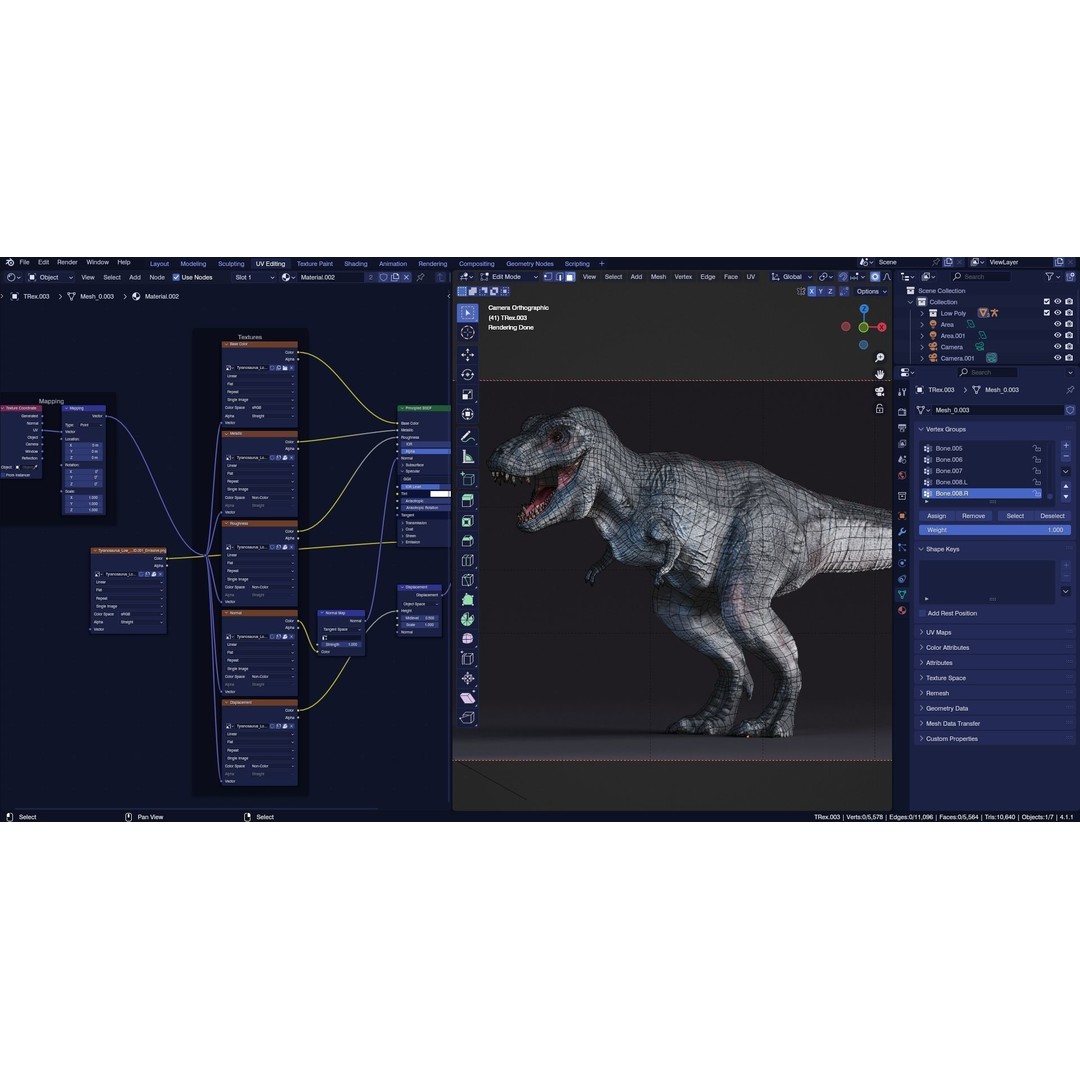Select the Extrude Region tool
Viewport: 1080px width, 1080px height.
(468, 501)
